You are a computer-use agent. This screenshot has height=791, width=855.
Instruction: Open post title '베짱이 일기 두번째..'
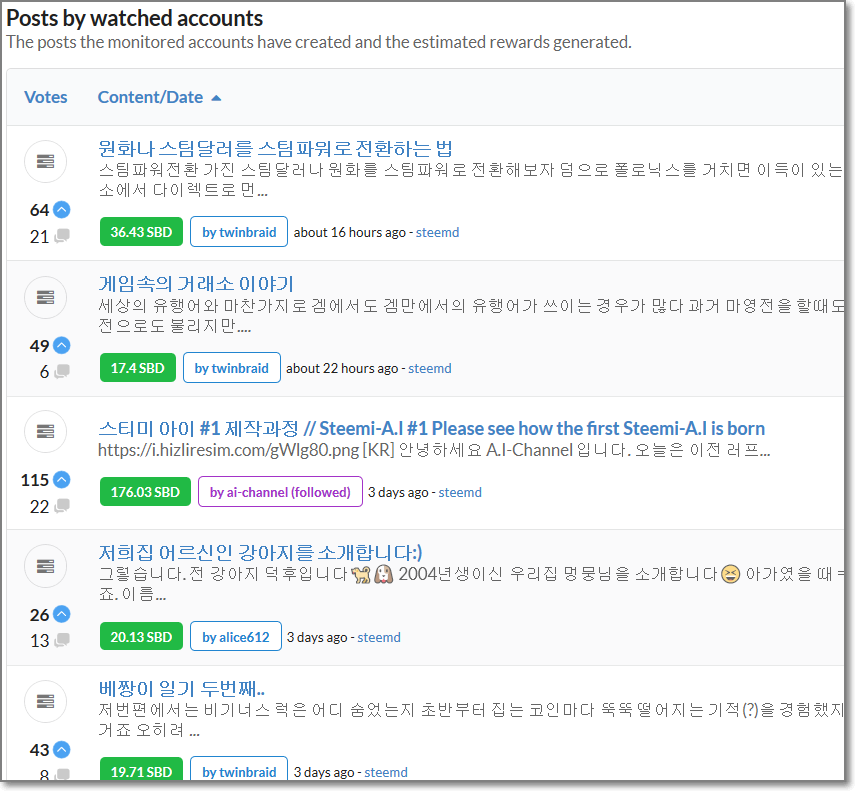182,689
